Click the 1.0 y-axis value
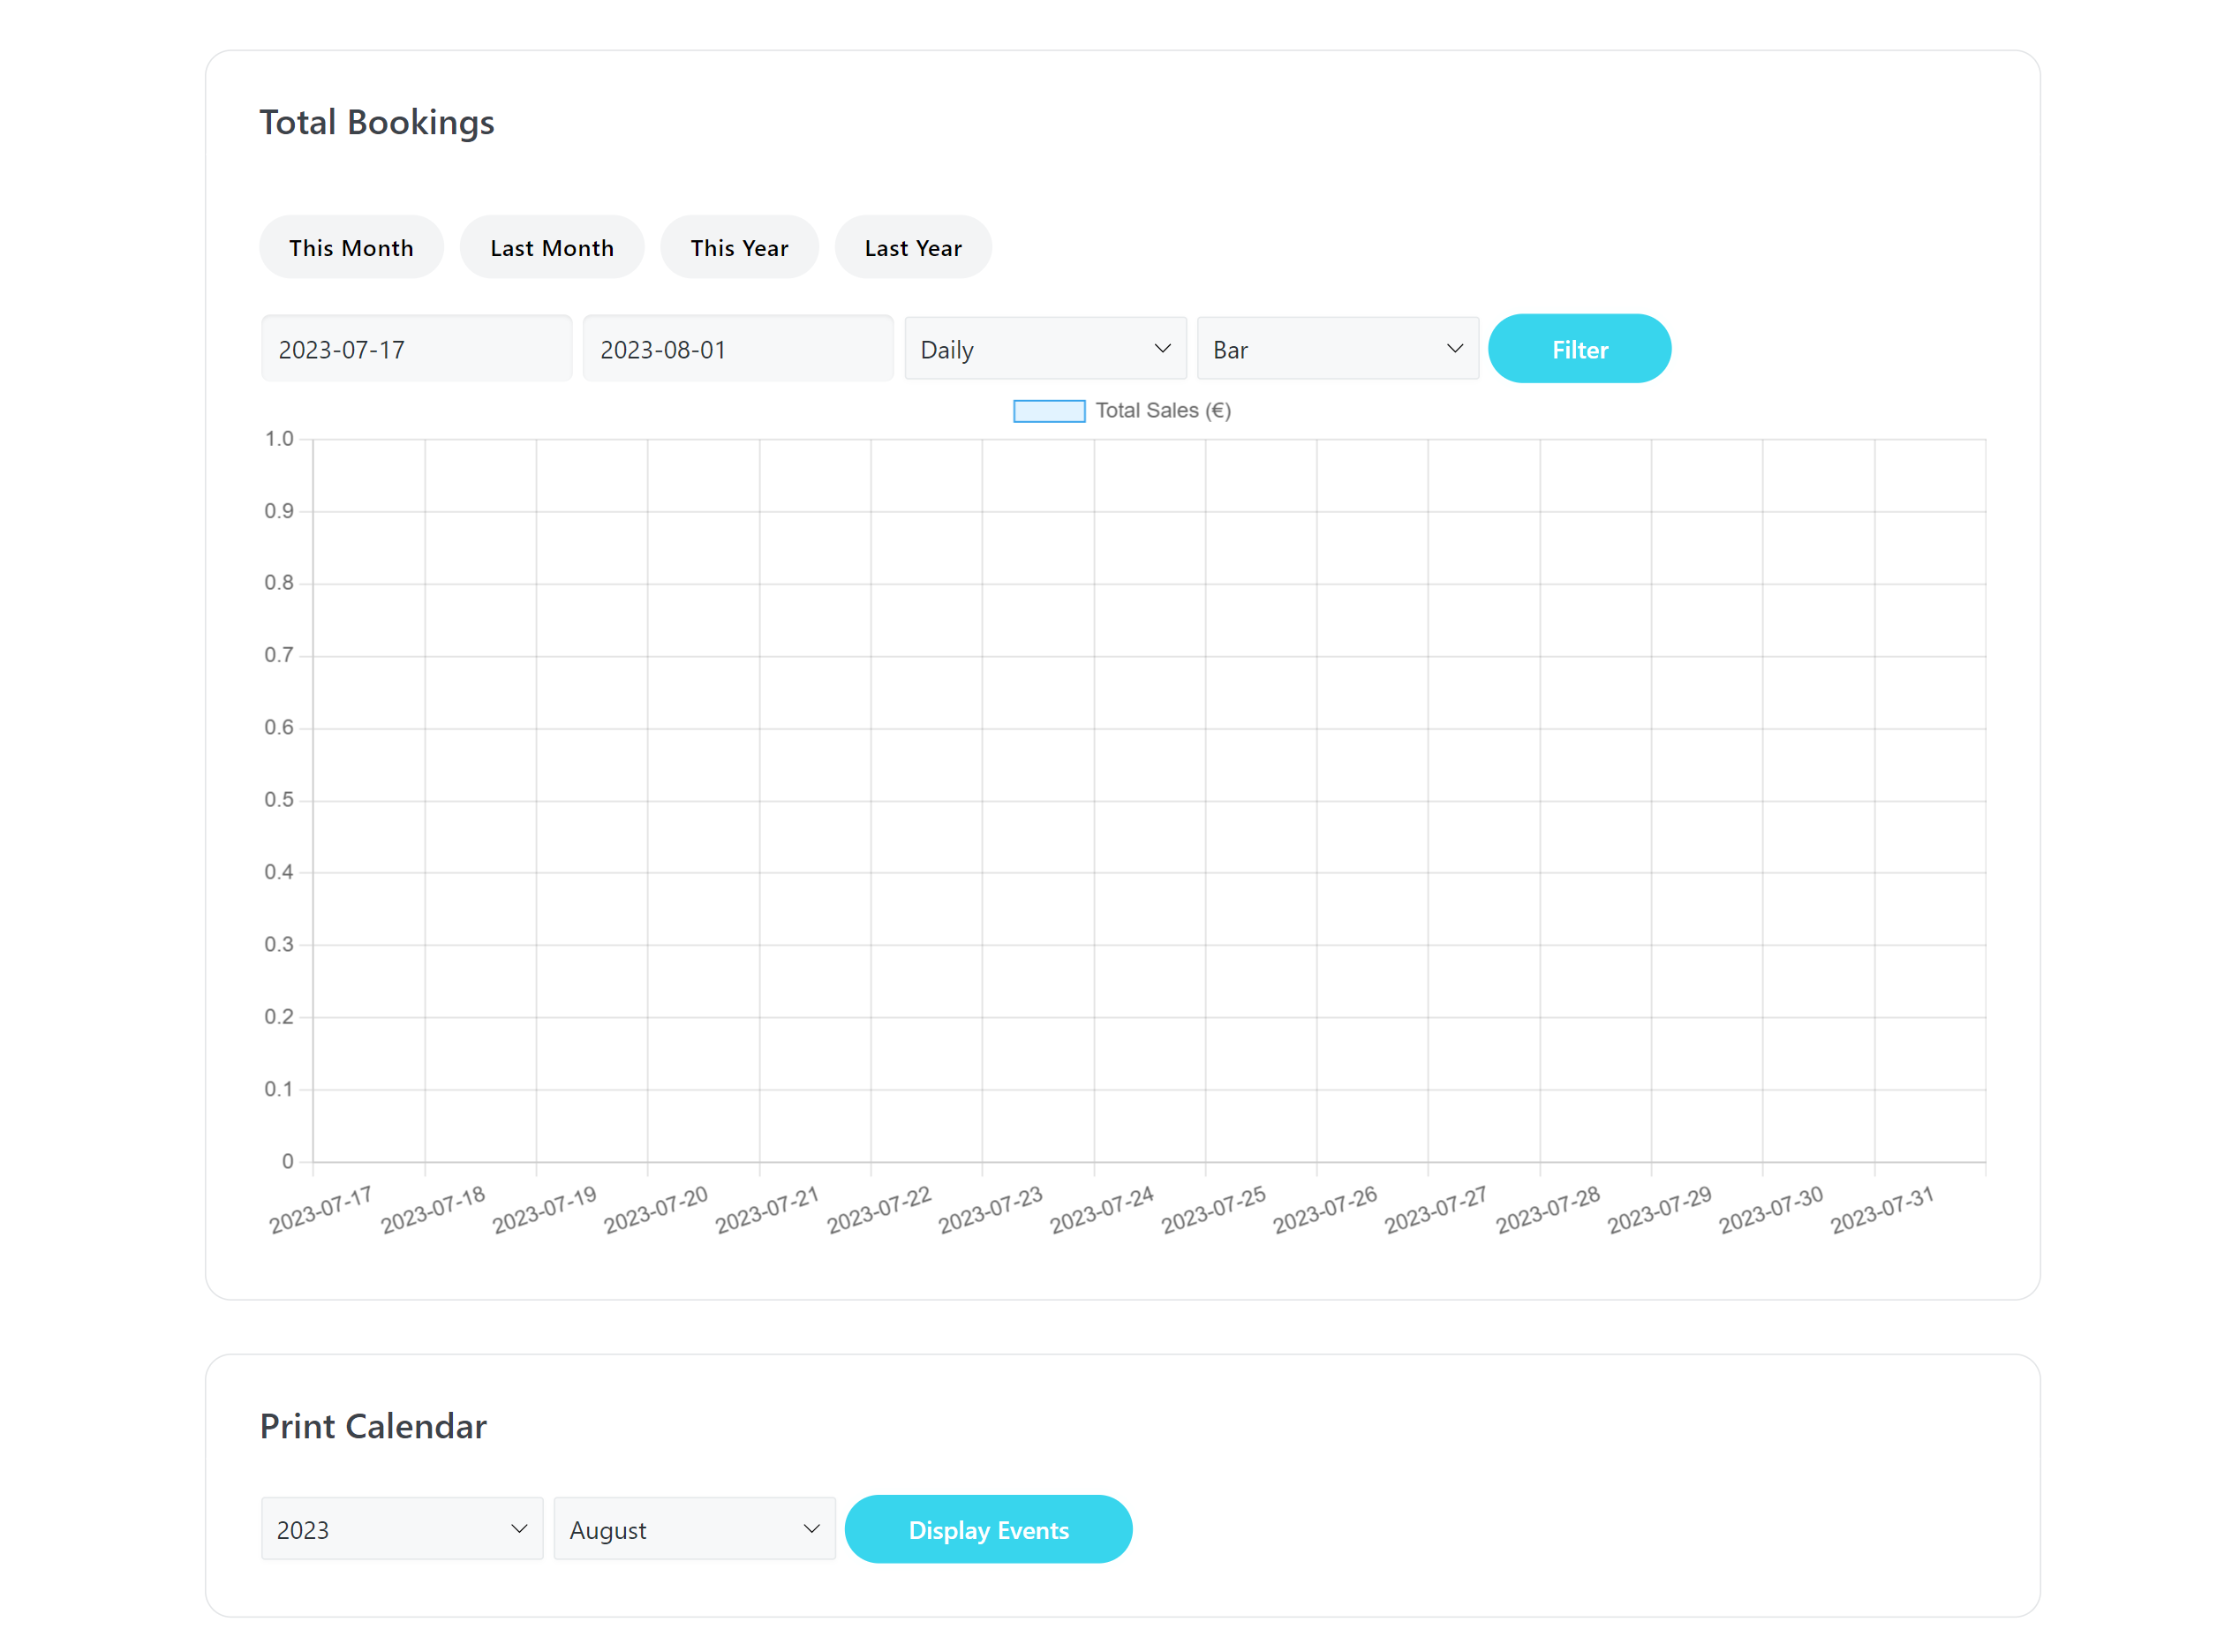This screenshot has width=2232, height=1652. tap(279, 439)
